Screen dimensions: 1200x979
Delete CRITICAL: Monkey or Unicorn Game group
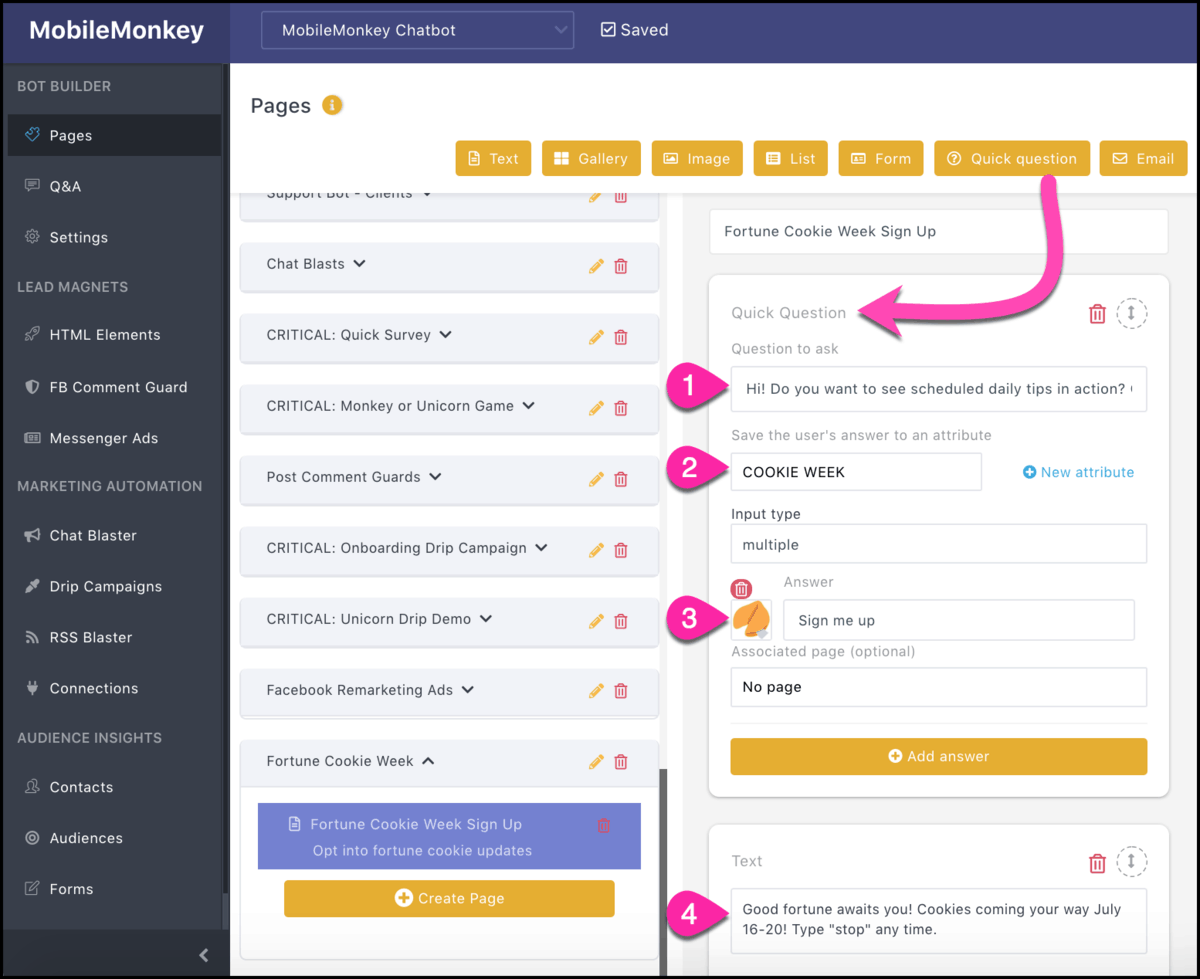click(x=621, y=408)
